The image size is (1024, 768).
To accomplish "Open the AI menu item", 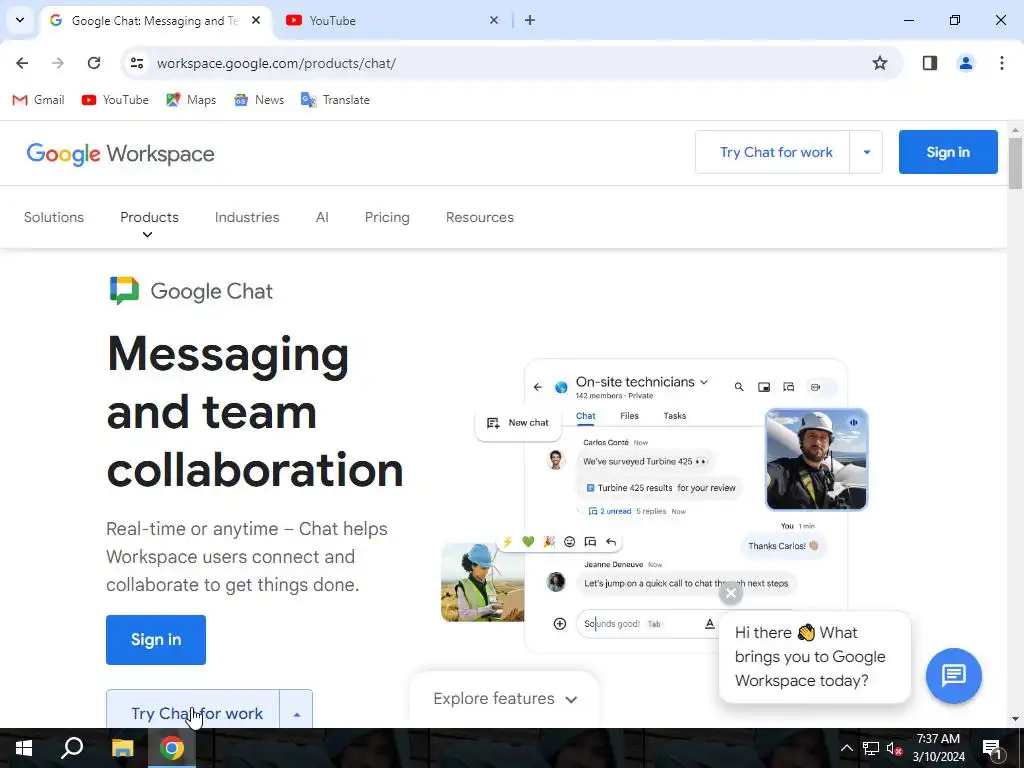I will click(x=322, y=217).
